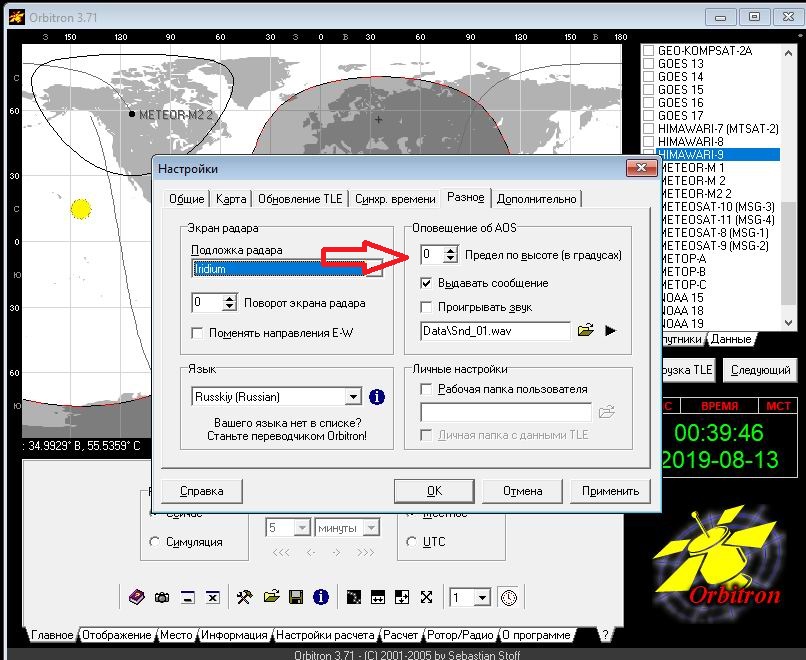
Task: Select the Симуляция radio button
Action: click(154, 542)
